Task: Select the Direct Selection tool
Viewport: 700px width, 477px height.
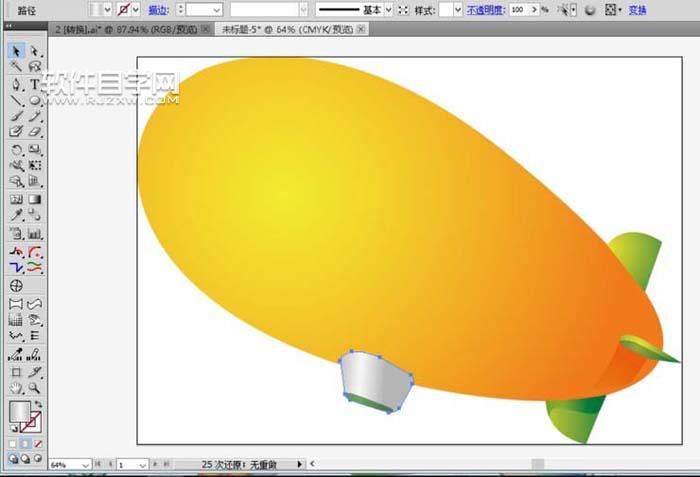Action: [35, 51]
